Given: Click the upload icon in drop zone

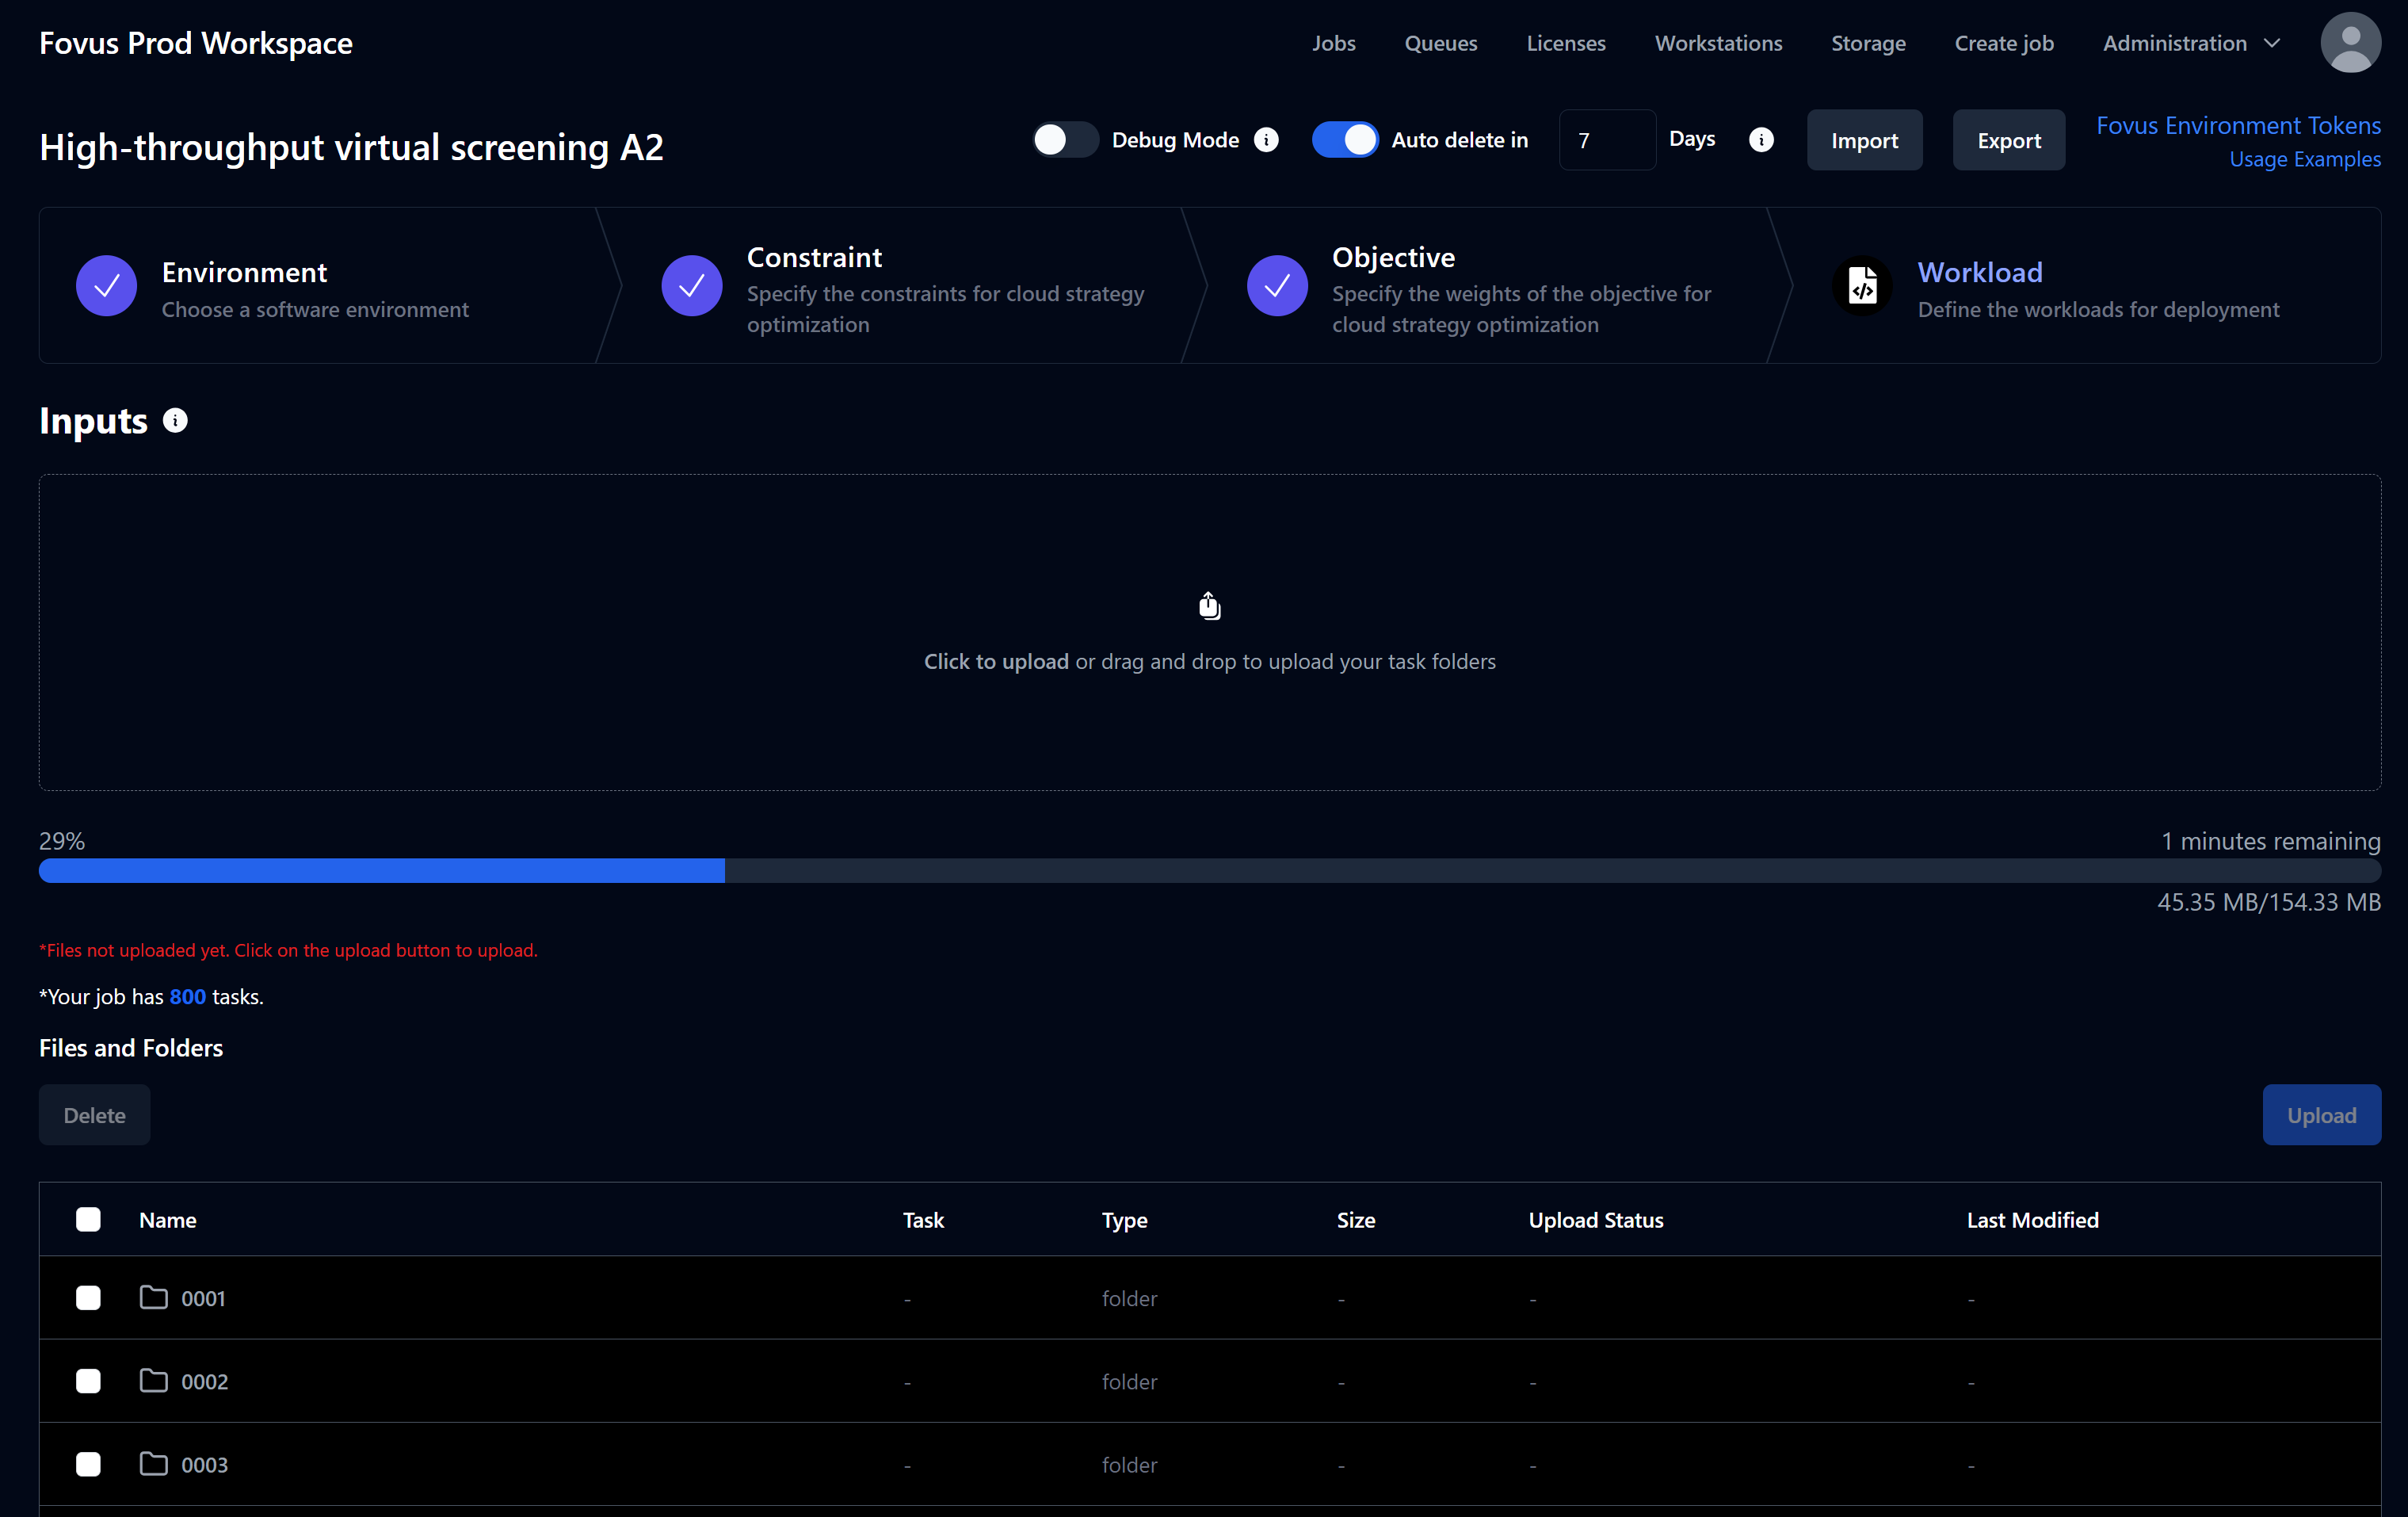Looking at the screenshot, I should coord(1209,606).
